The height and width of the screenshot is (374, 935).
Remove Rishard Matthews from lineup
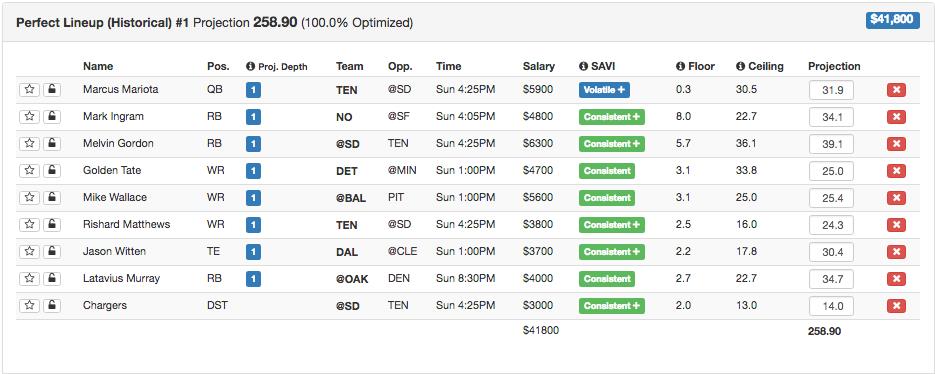[896, 225]
